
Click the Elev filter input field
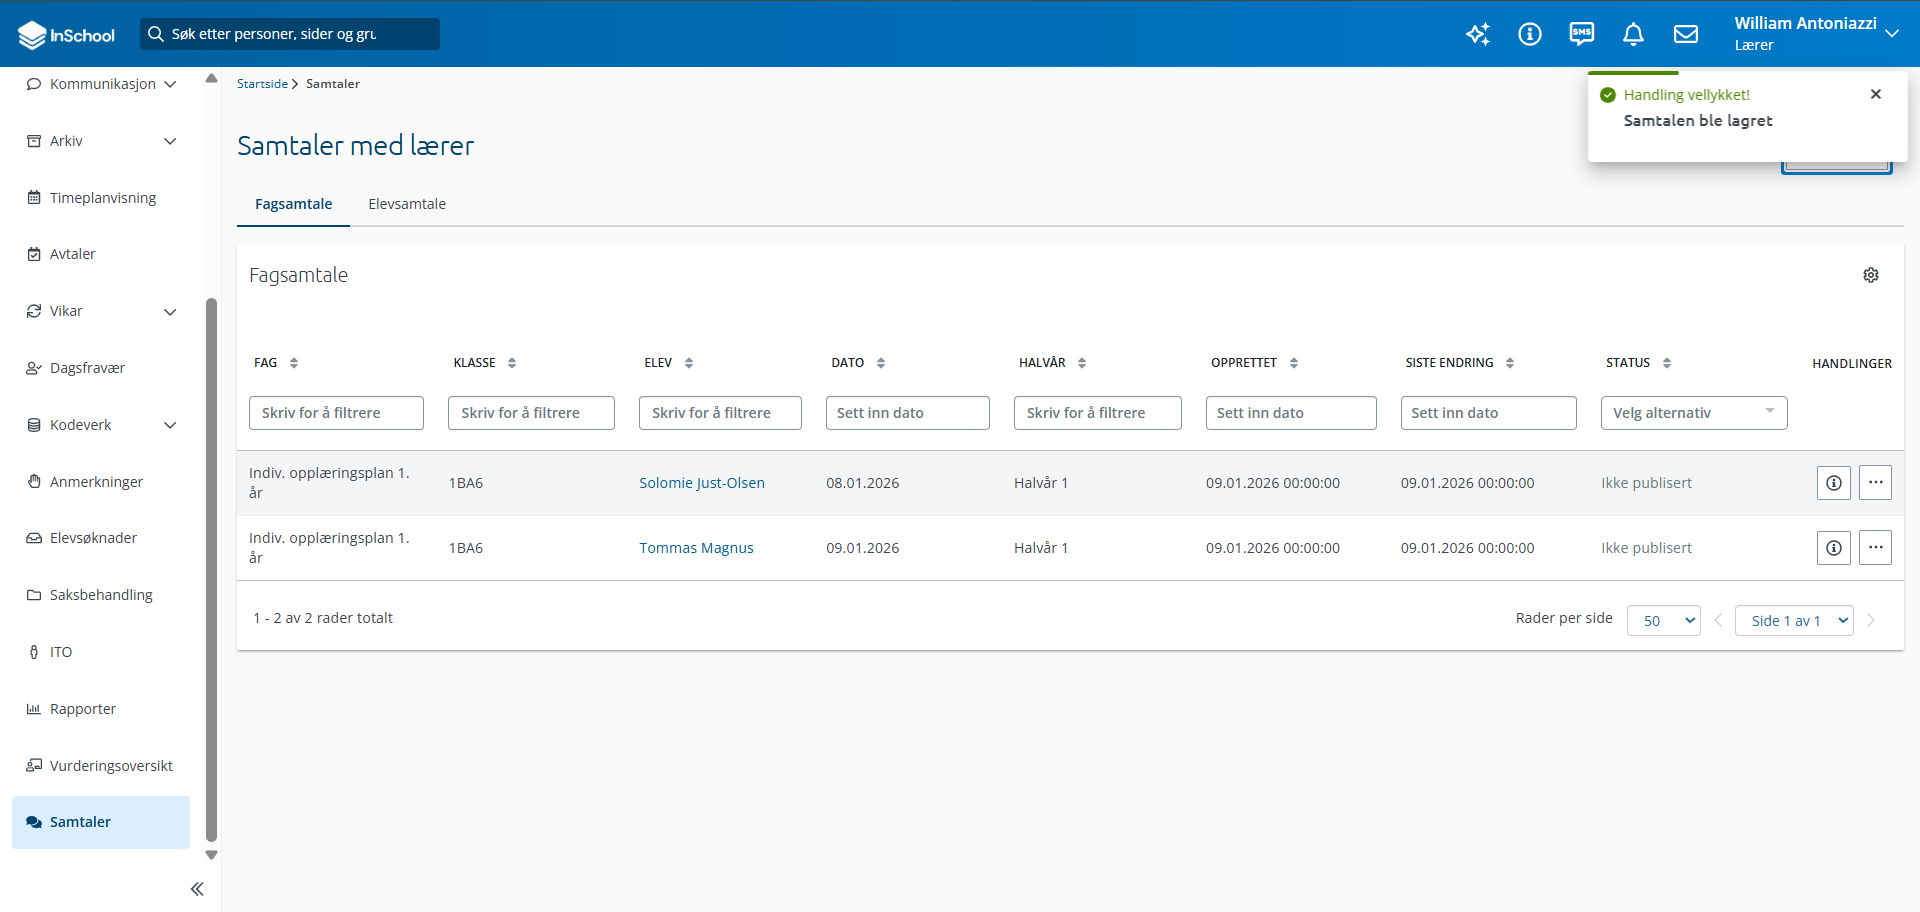tap(720, 413)
